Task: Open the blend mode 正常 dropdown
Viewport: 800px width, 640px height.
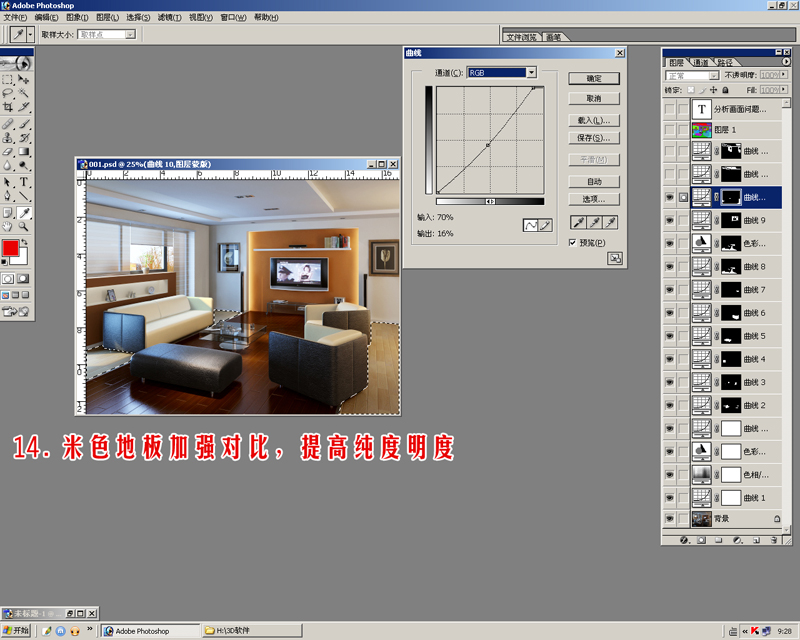Action: click(714, 76)
